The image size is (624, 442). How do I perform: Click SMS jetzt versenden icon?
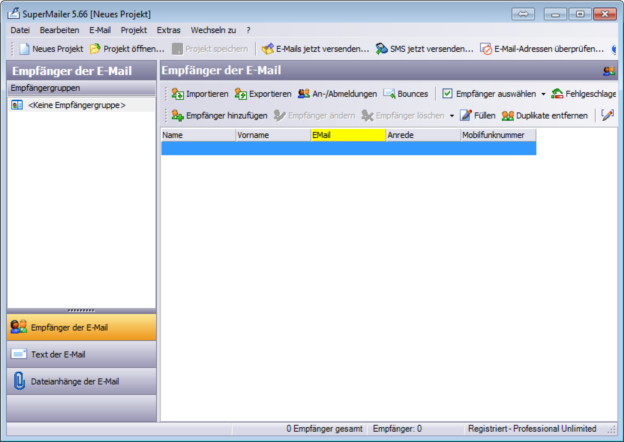click(x=382, y=49)
